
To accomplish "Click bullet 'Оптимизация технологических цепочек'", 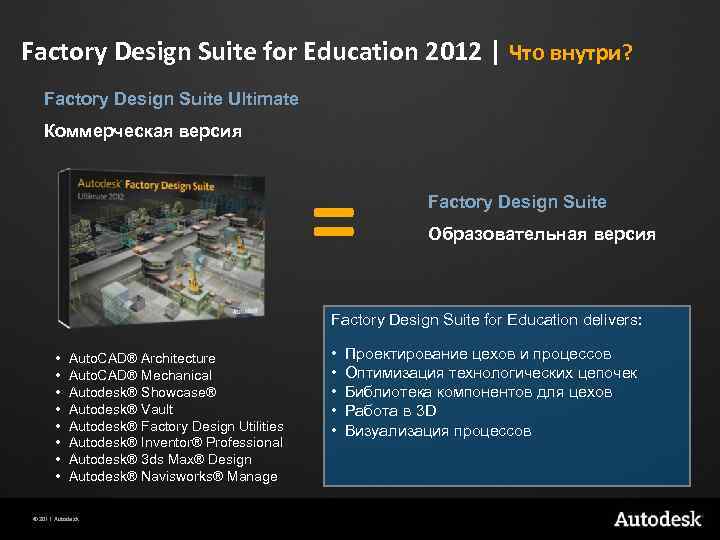I will pyautogui.click(x=491, y=373).
